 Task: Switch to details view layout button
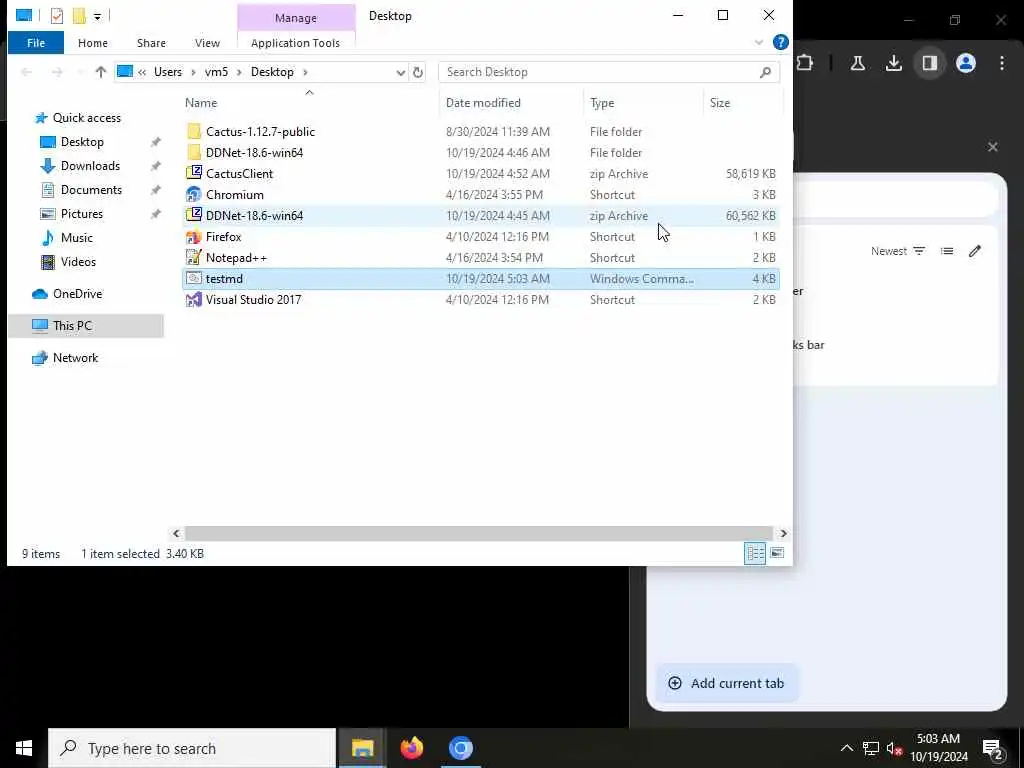click(755, 554)
